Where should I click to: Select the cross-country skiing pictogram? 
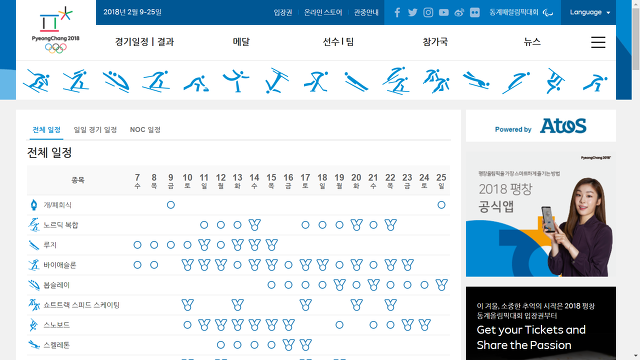pyautogui.click(x=156, y=81)
